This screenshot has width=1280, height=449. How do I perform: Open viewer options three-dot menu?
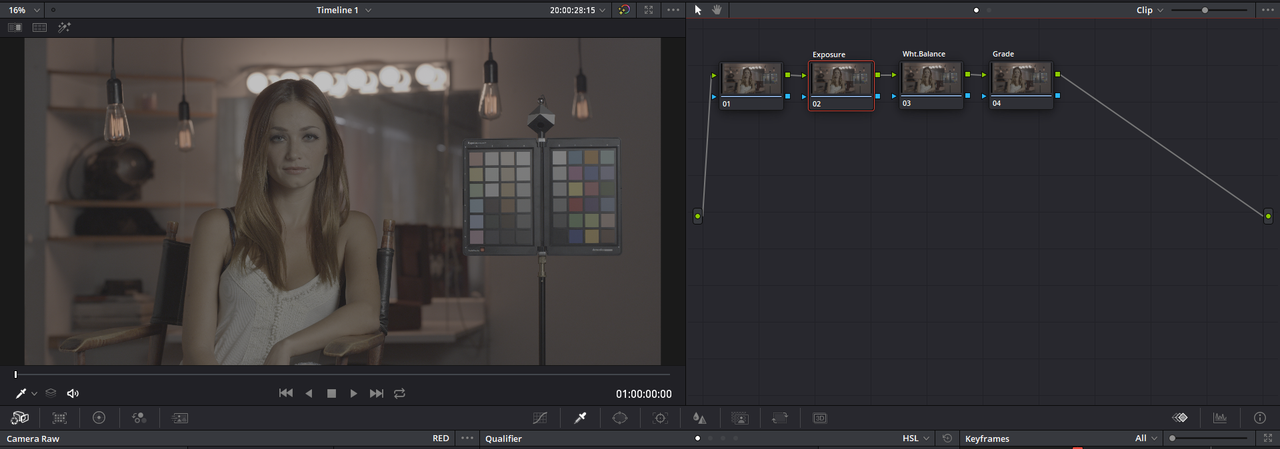673,10
